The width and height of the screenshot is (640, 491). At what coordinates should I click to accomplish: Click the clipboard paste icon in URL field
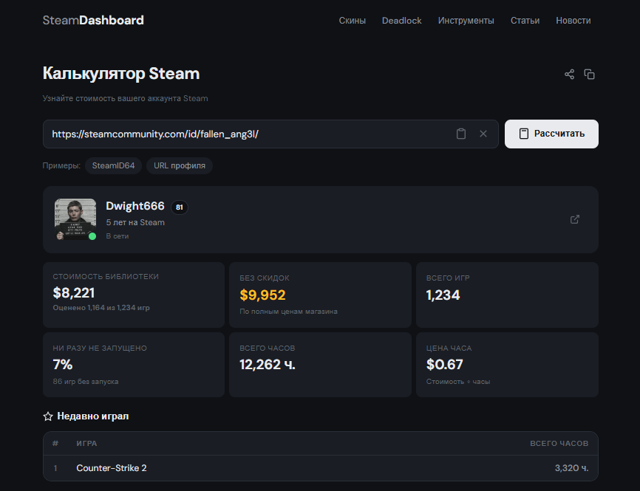[461, 134]
